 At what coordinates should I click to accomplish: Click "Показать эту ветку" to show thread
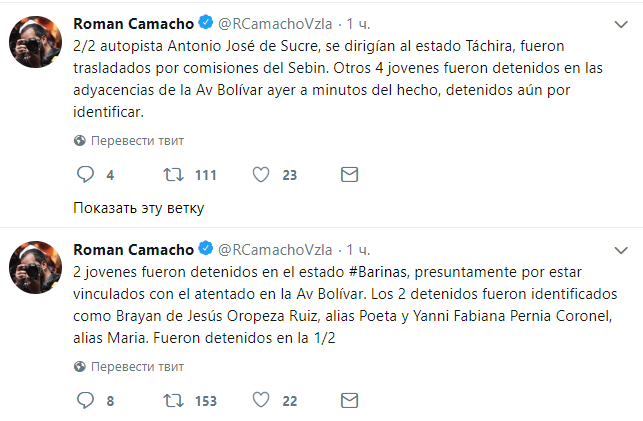point(139,208)
